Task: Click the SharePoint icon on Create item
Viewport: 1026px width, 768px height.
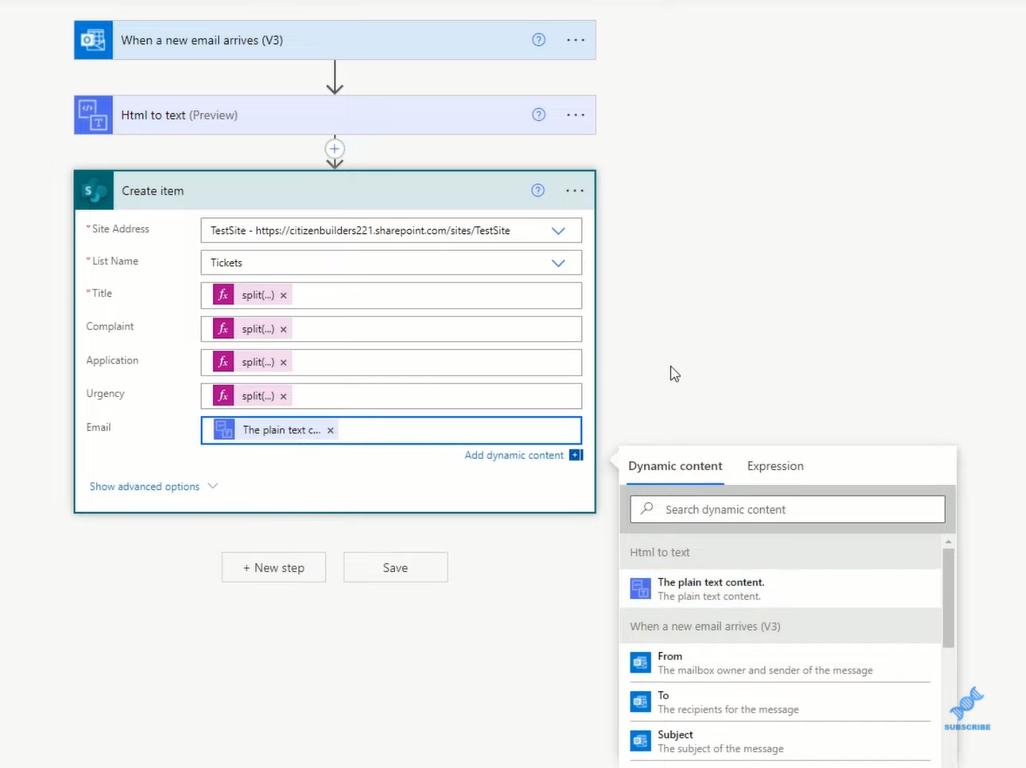Action: point(95,191)
